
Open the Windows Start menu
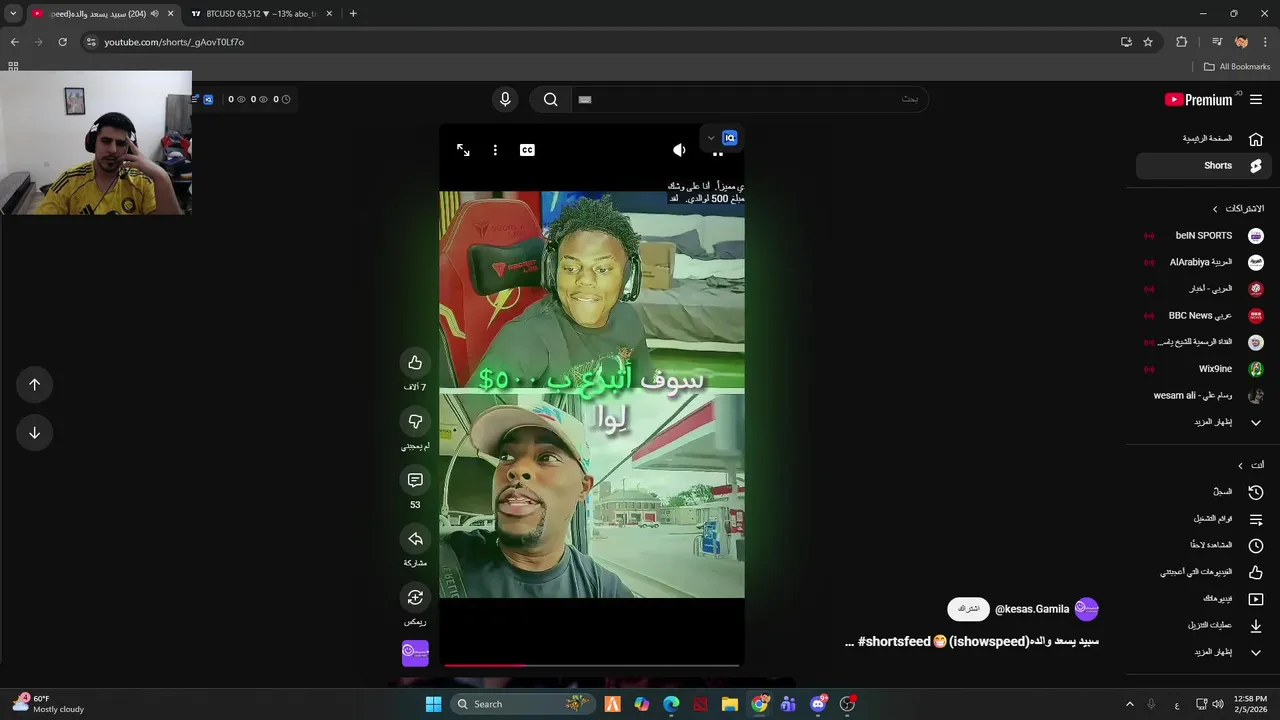coord(433,704)
